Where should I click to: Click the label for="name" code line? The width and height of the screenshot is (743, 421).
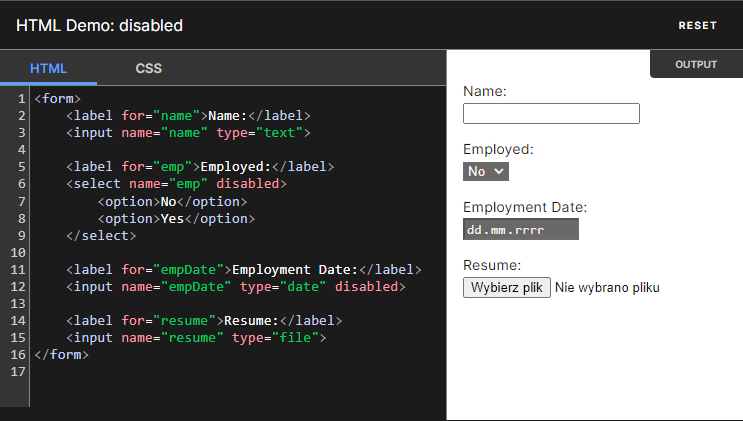pos(188,116)
